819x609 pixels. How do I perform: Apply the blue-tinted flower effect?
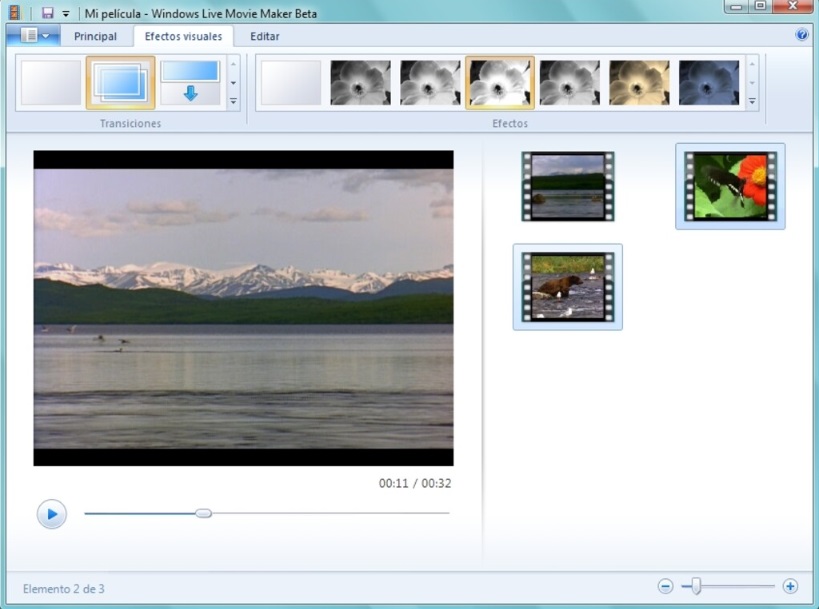[x=709, y=83]
